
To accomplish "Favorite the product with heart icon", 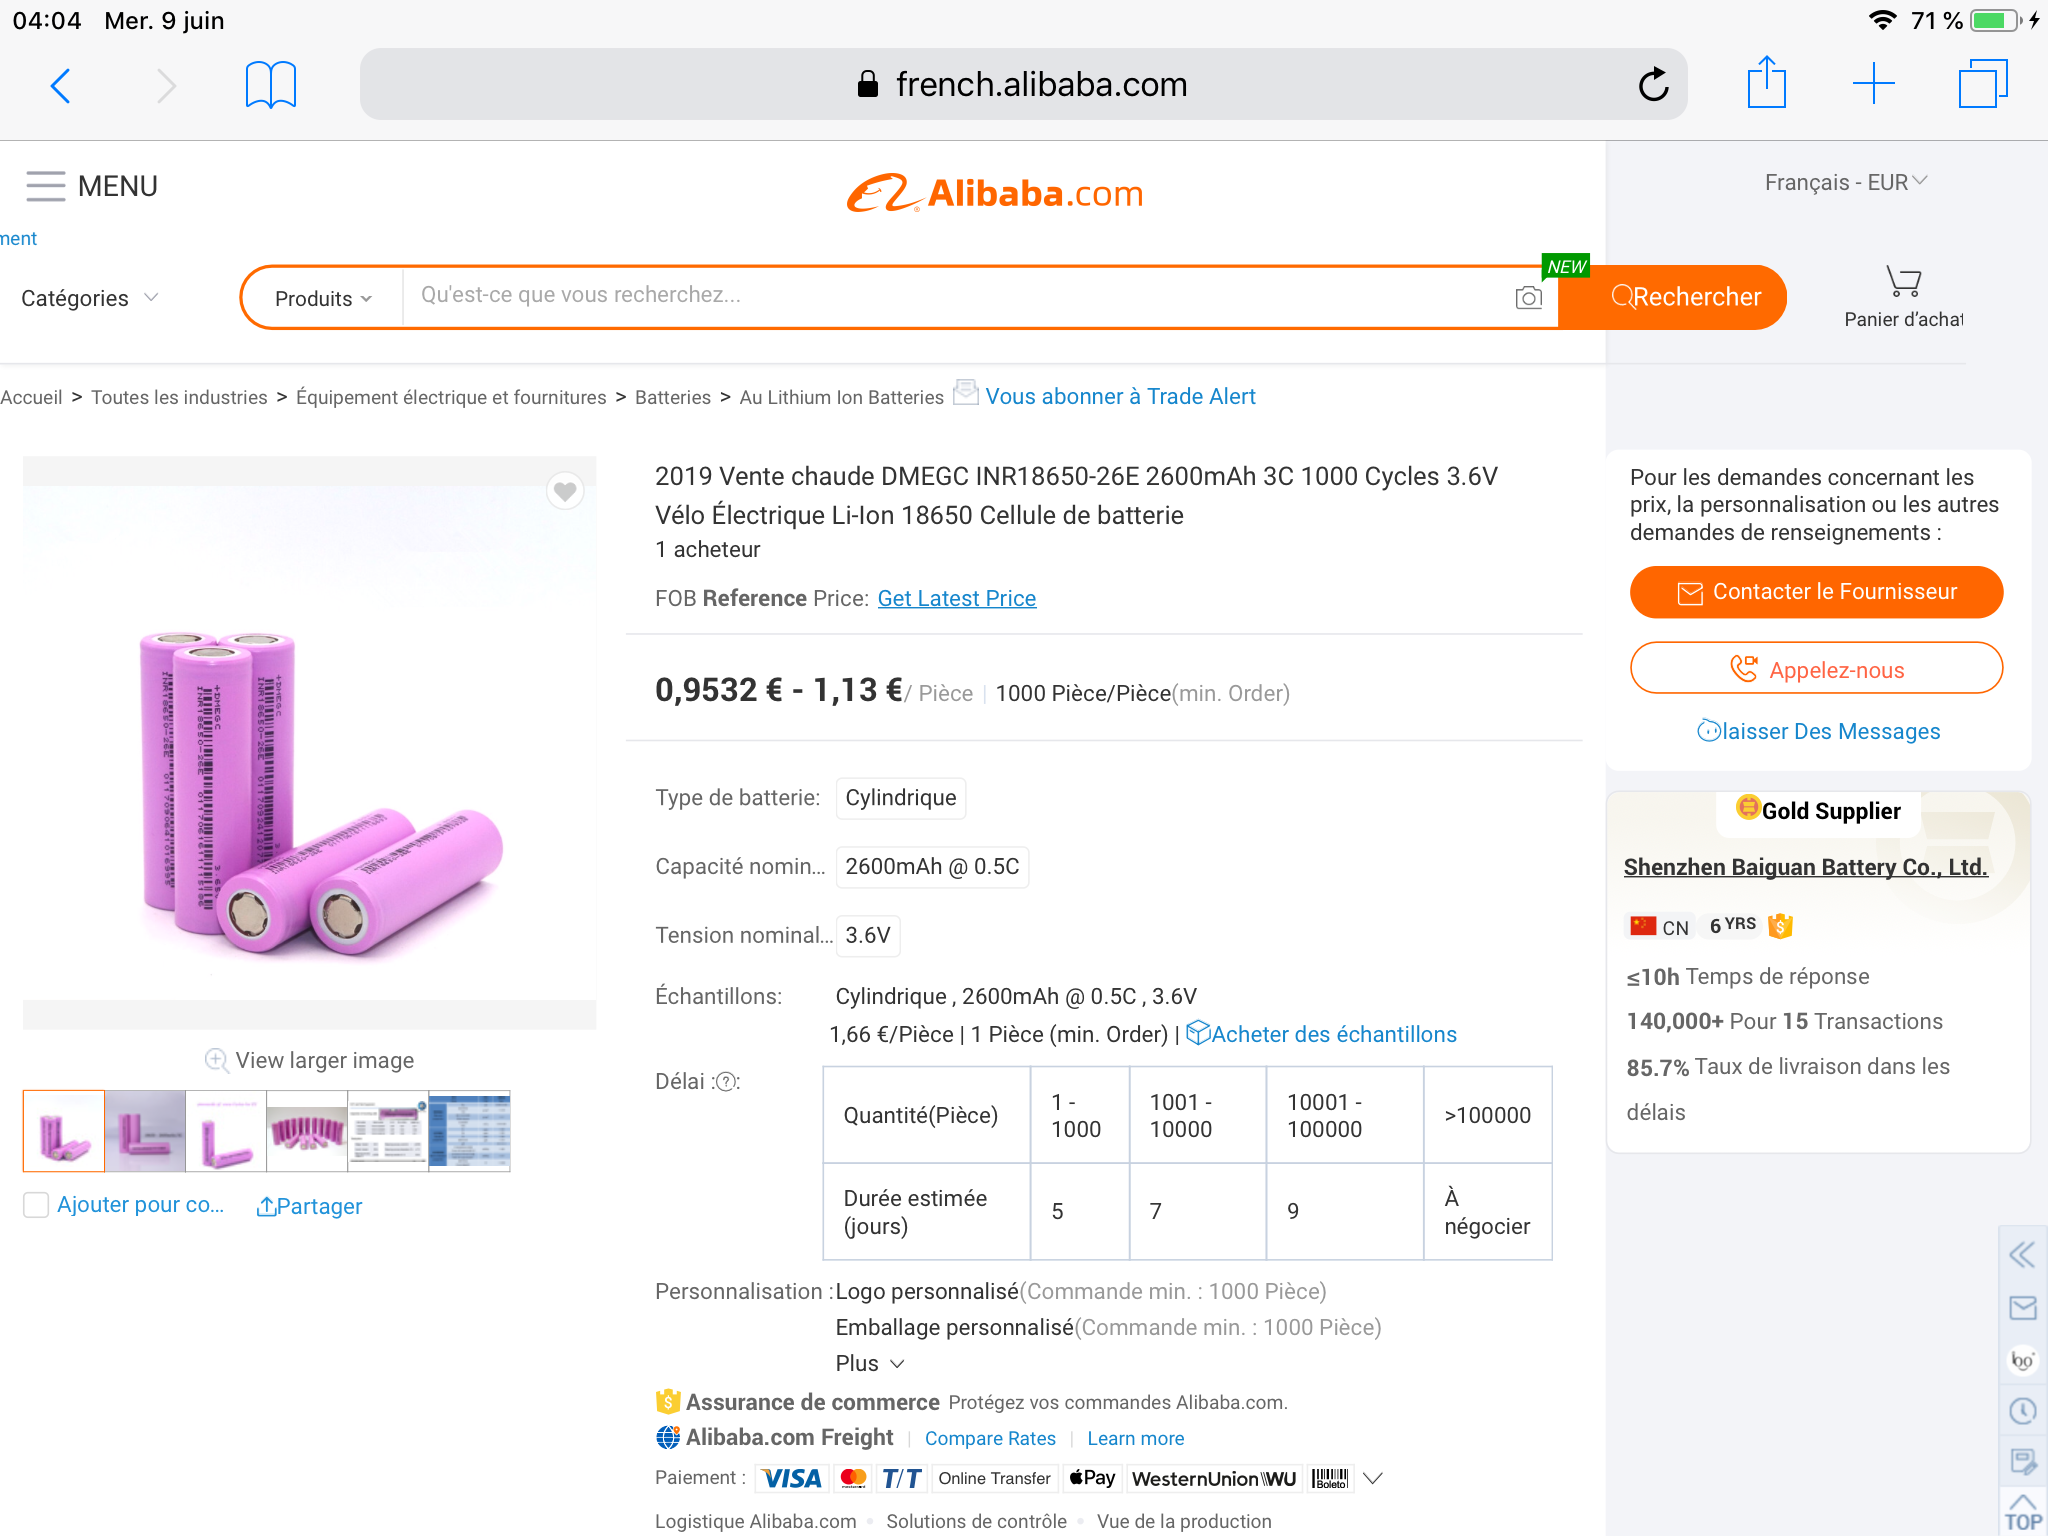I will coord(565,491).
